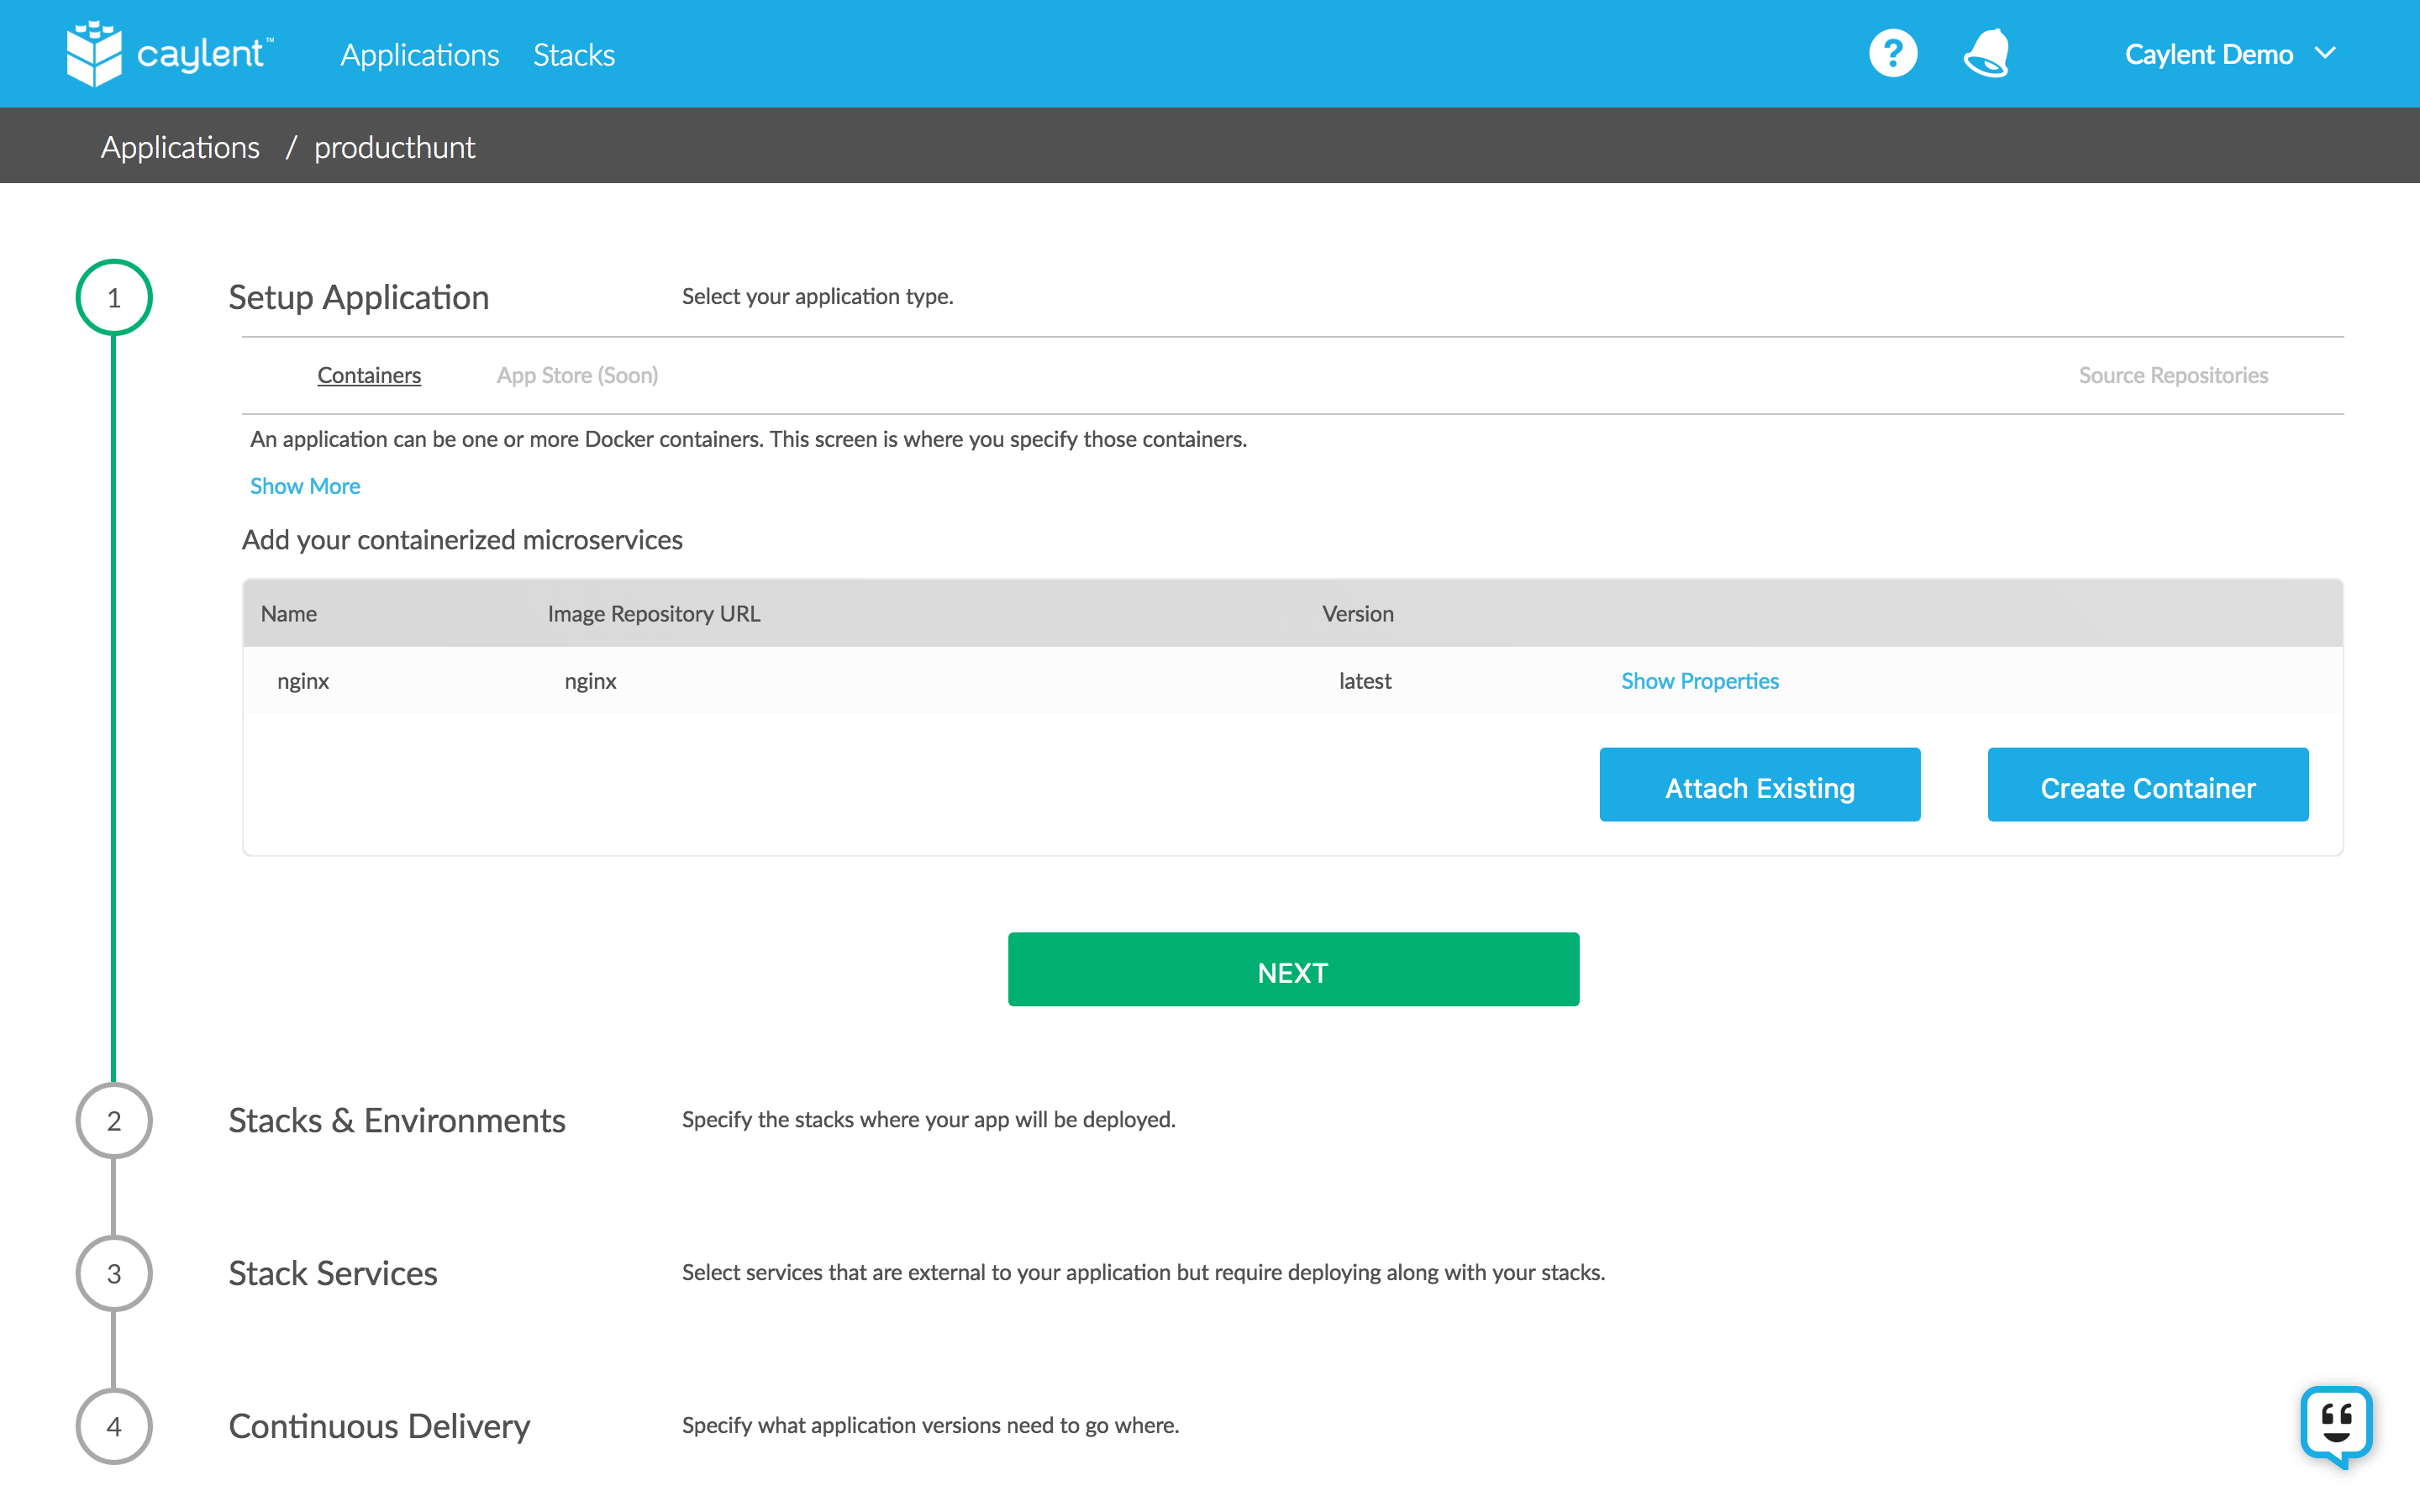The width and height of the screenshot is (2420, 1512).
Task: Click the Create Container button
Action: click(2147, 786)
